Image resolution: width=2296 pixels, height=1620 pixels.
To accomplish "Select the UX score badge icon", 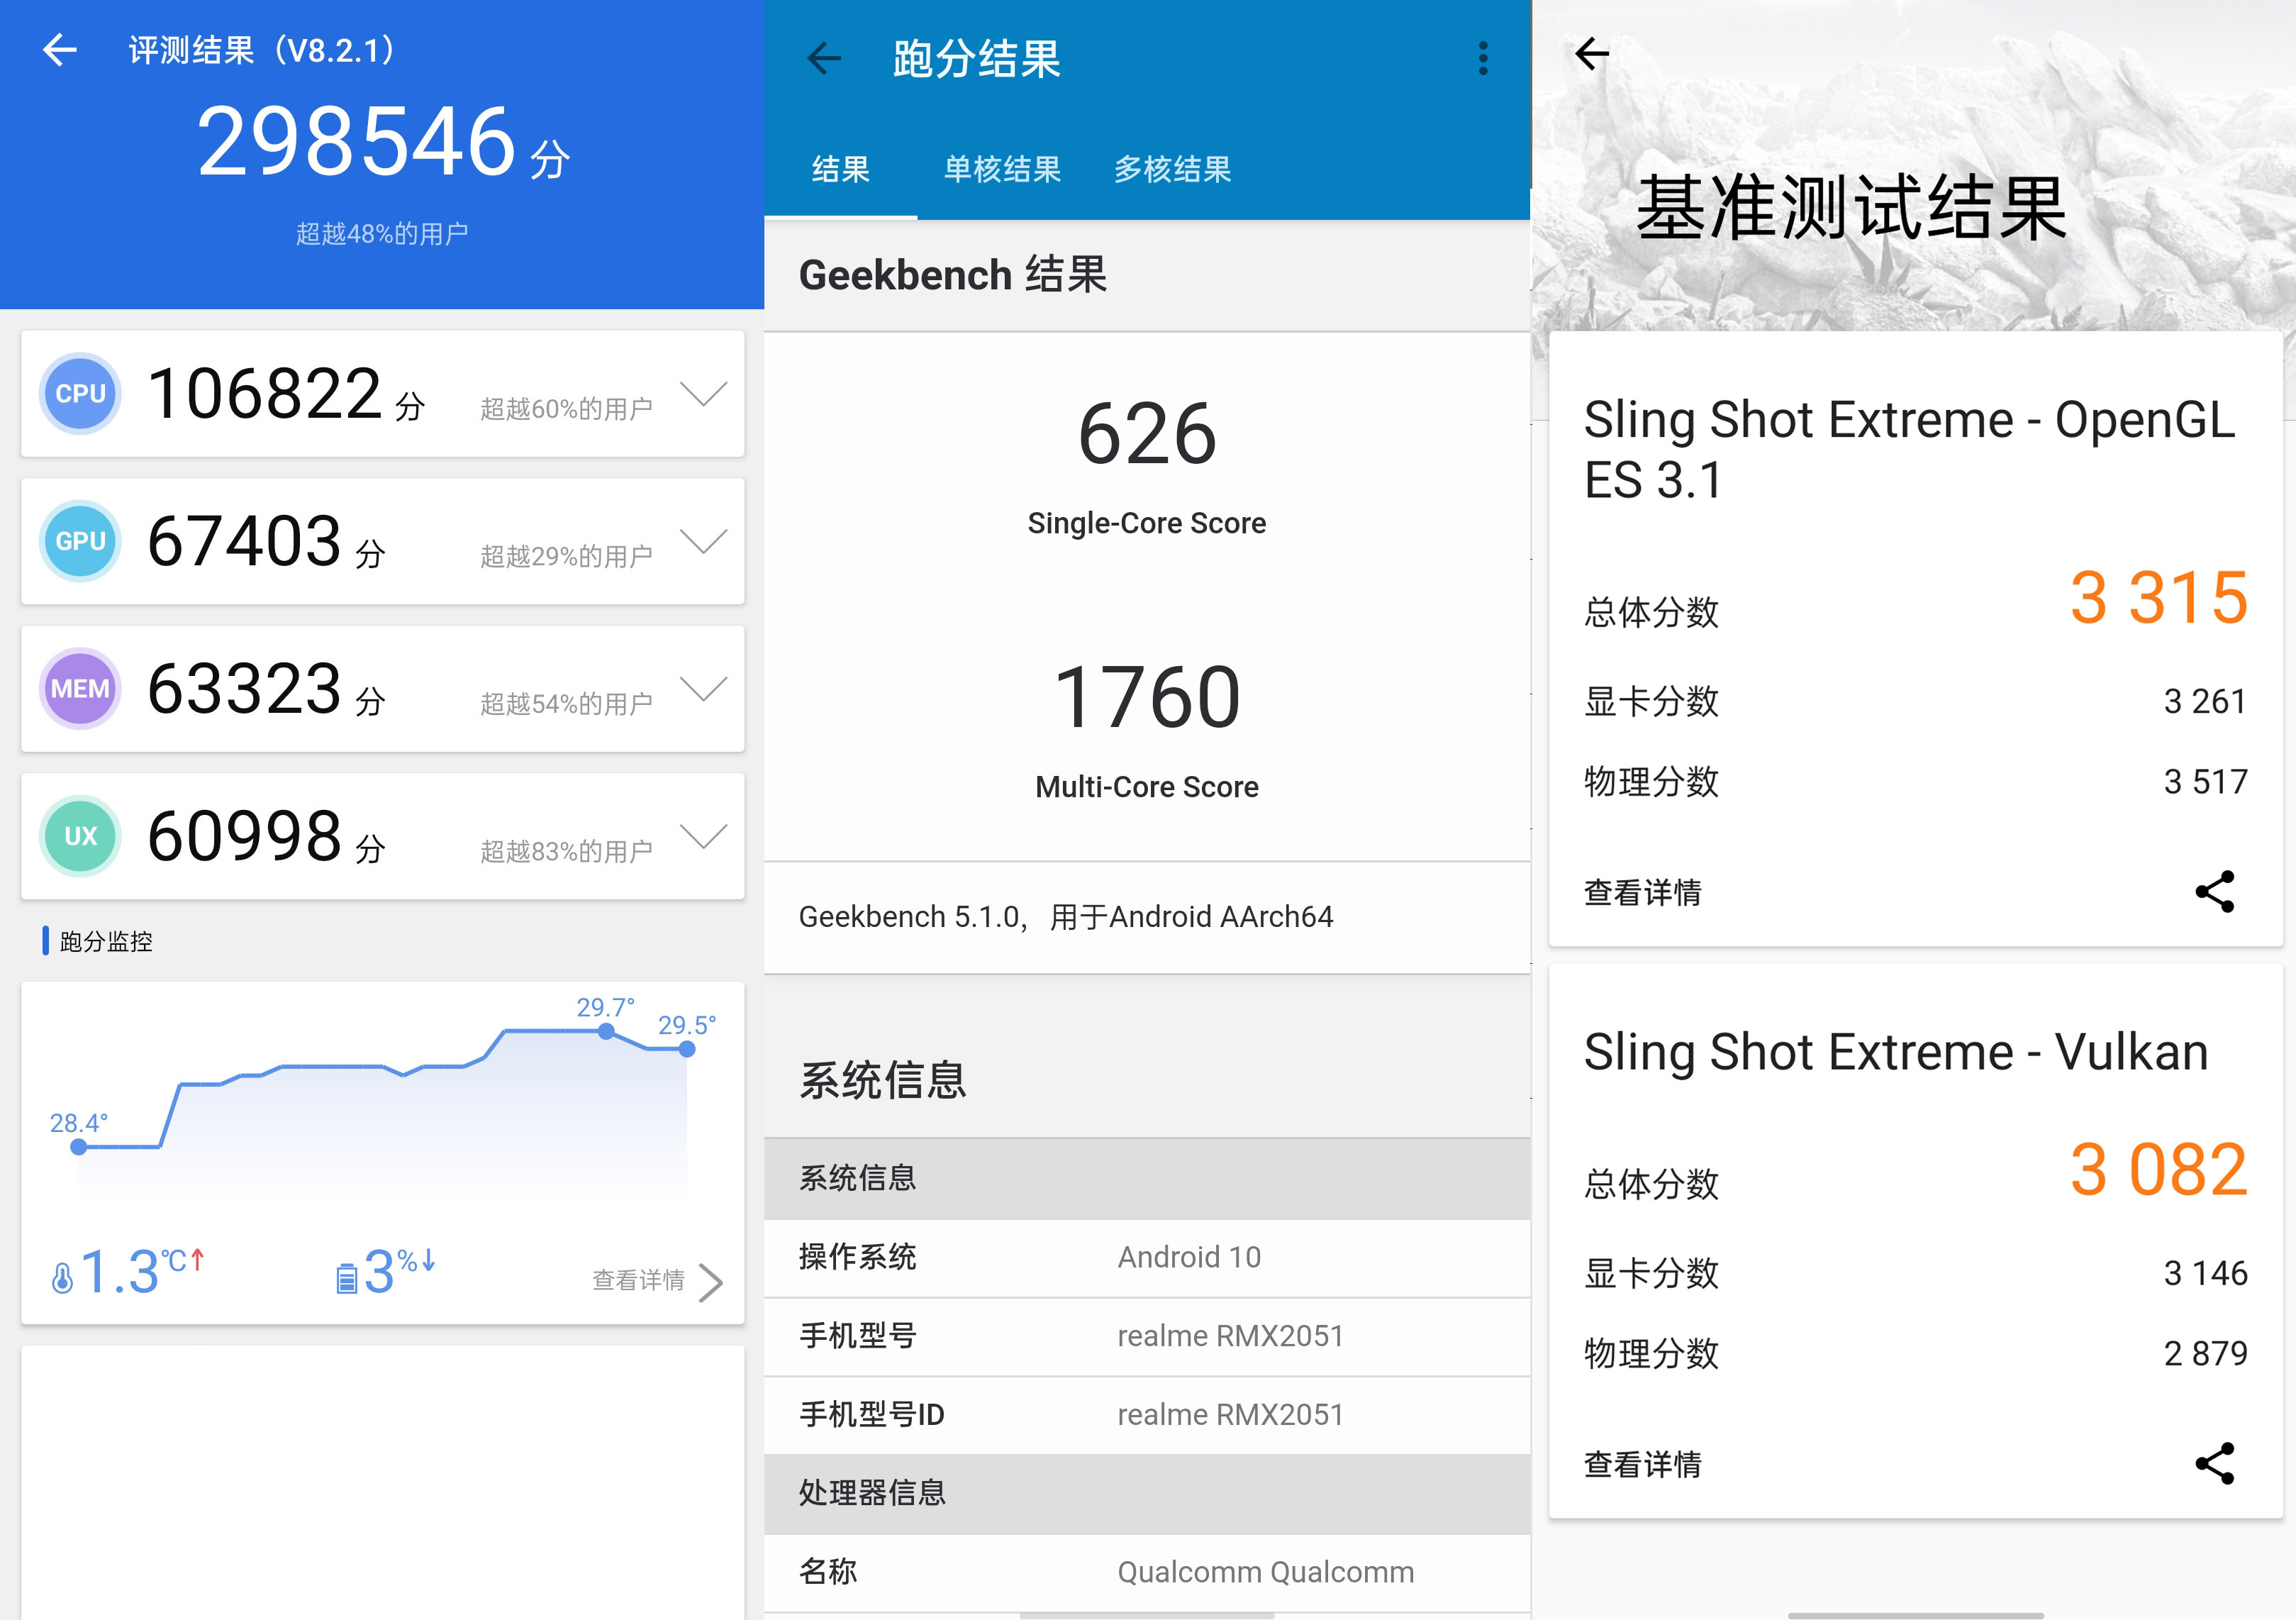I will (x=80, y=836).
